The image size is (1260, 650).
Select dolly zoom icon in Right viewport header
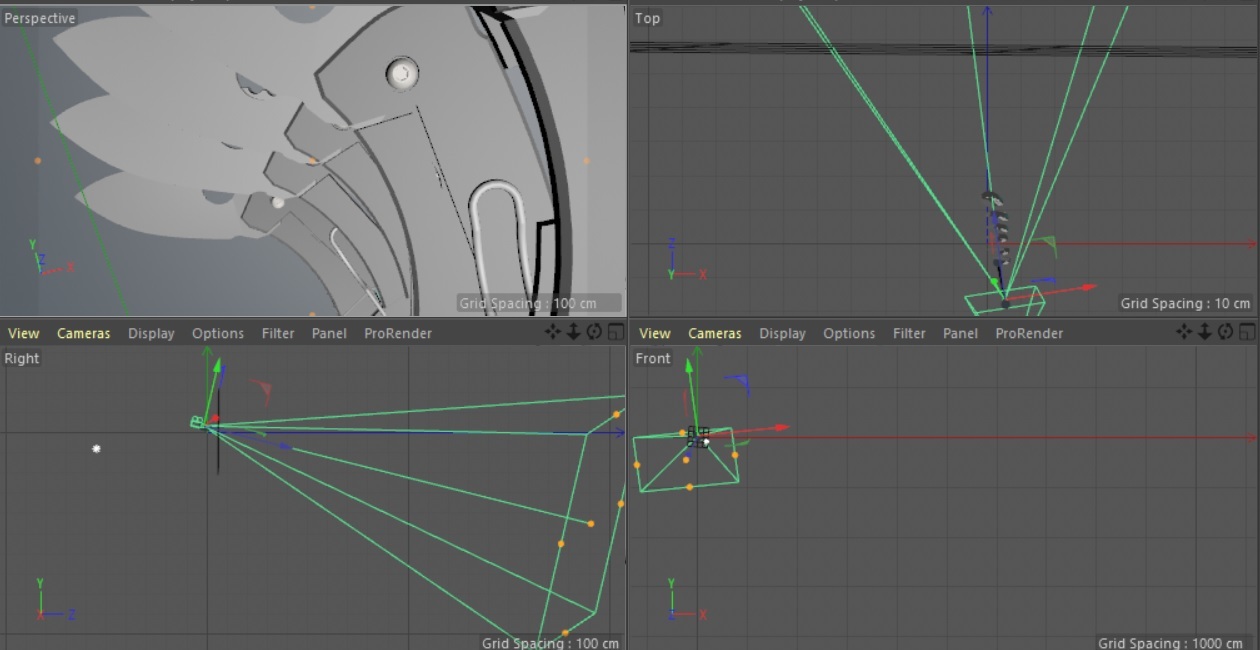(574, 333)
